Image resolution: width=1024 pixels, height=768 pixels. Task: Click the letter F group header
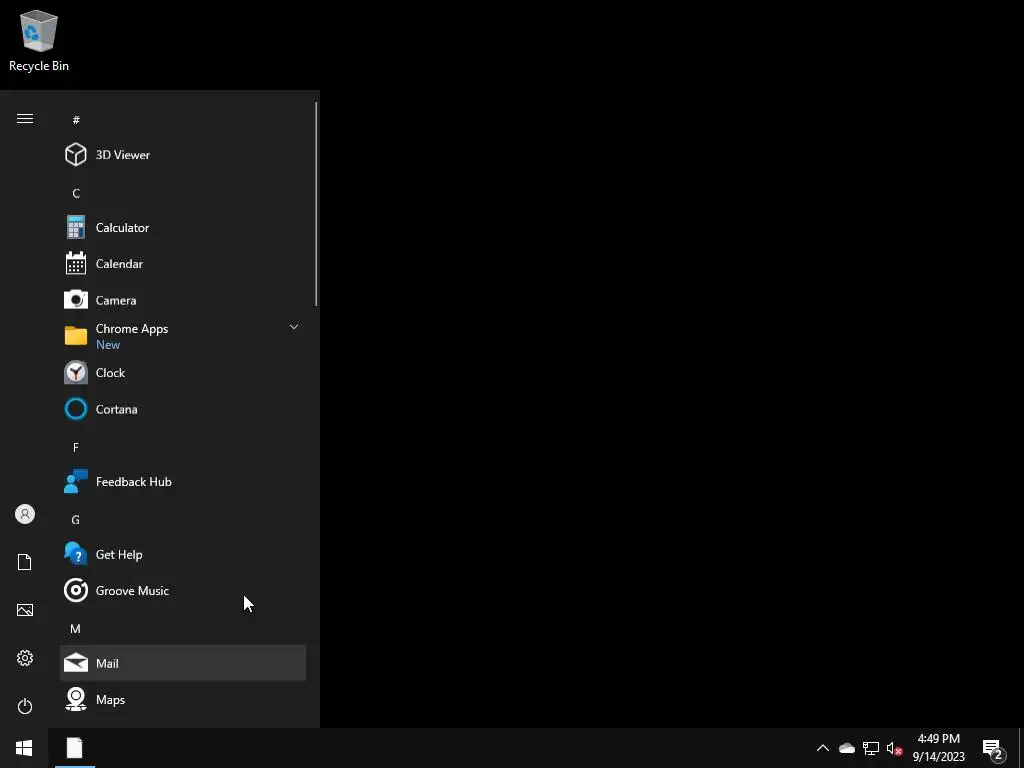(x=76, y=447)
